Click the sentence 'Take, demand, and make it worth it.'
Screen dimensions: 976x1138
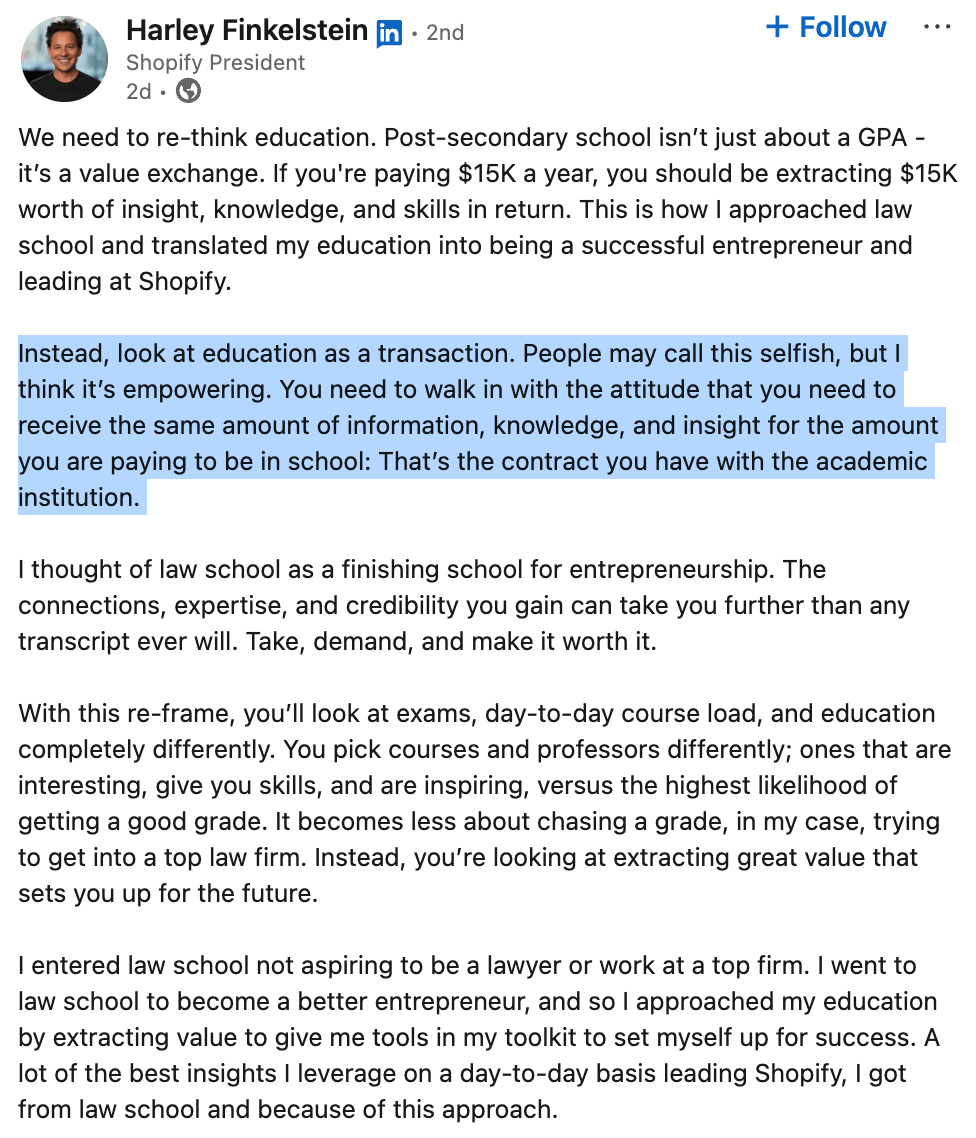484,641
